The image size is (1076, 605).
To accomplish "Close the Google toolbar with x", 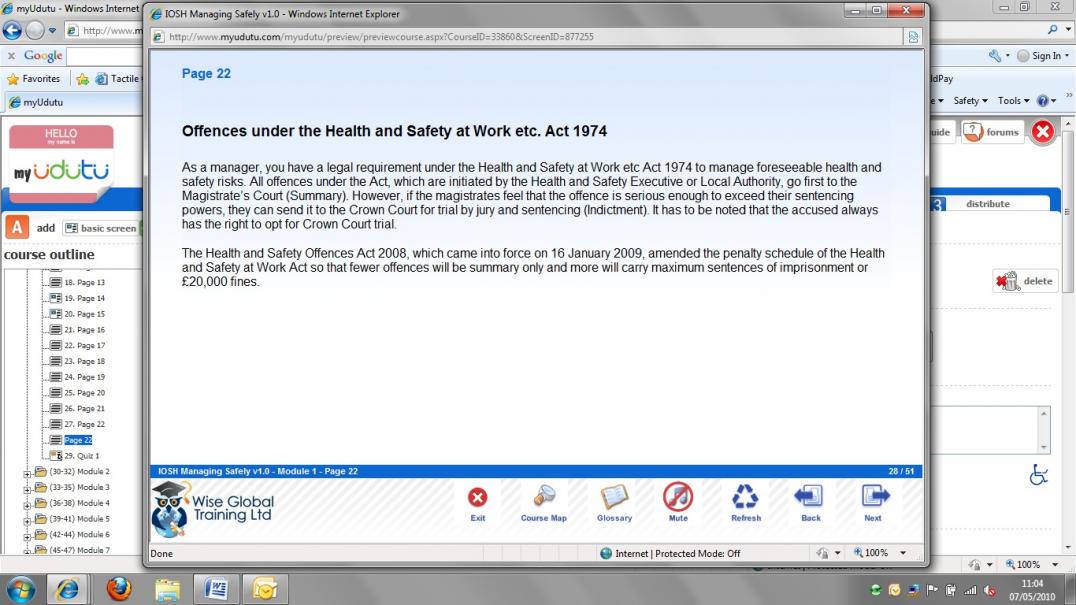I will point(11,56).
